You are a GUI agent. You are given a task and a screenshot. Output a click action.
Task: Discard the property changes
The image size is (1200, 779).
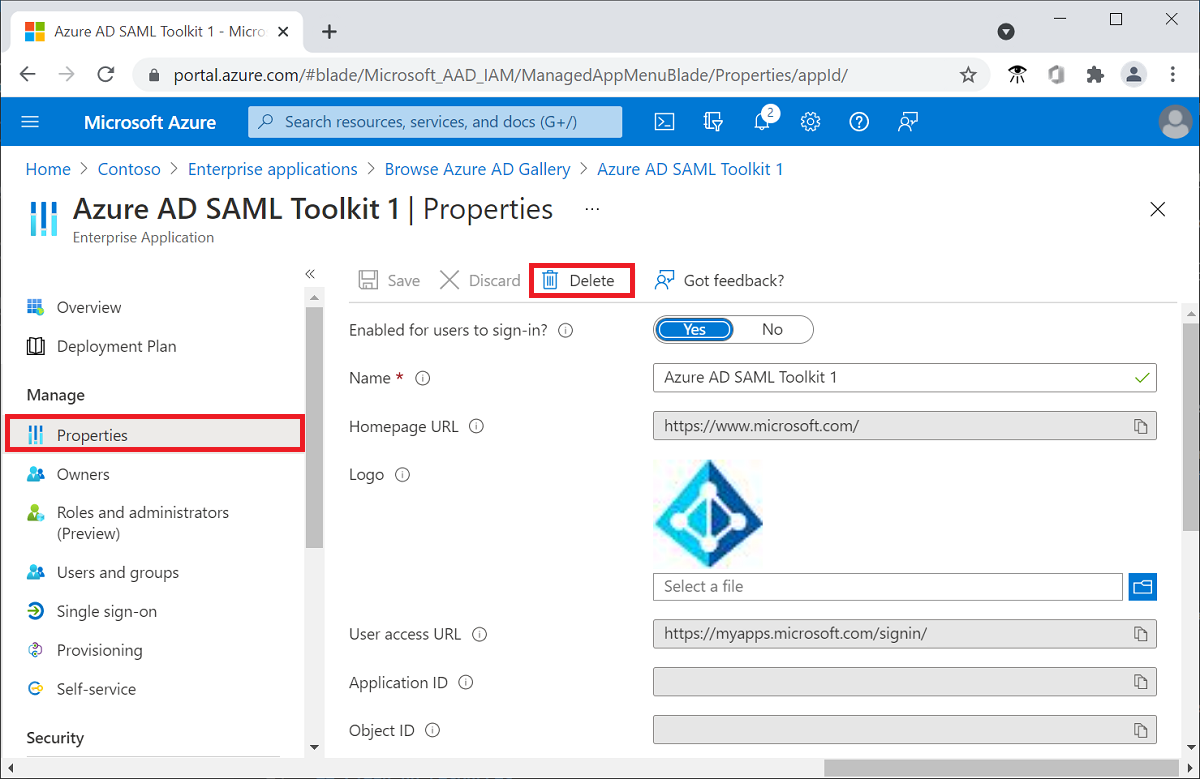(x=480, y=280)
